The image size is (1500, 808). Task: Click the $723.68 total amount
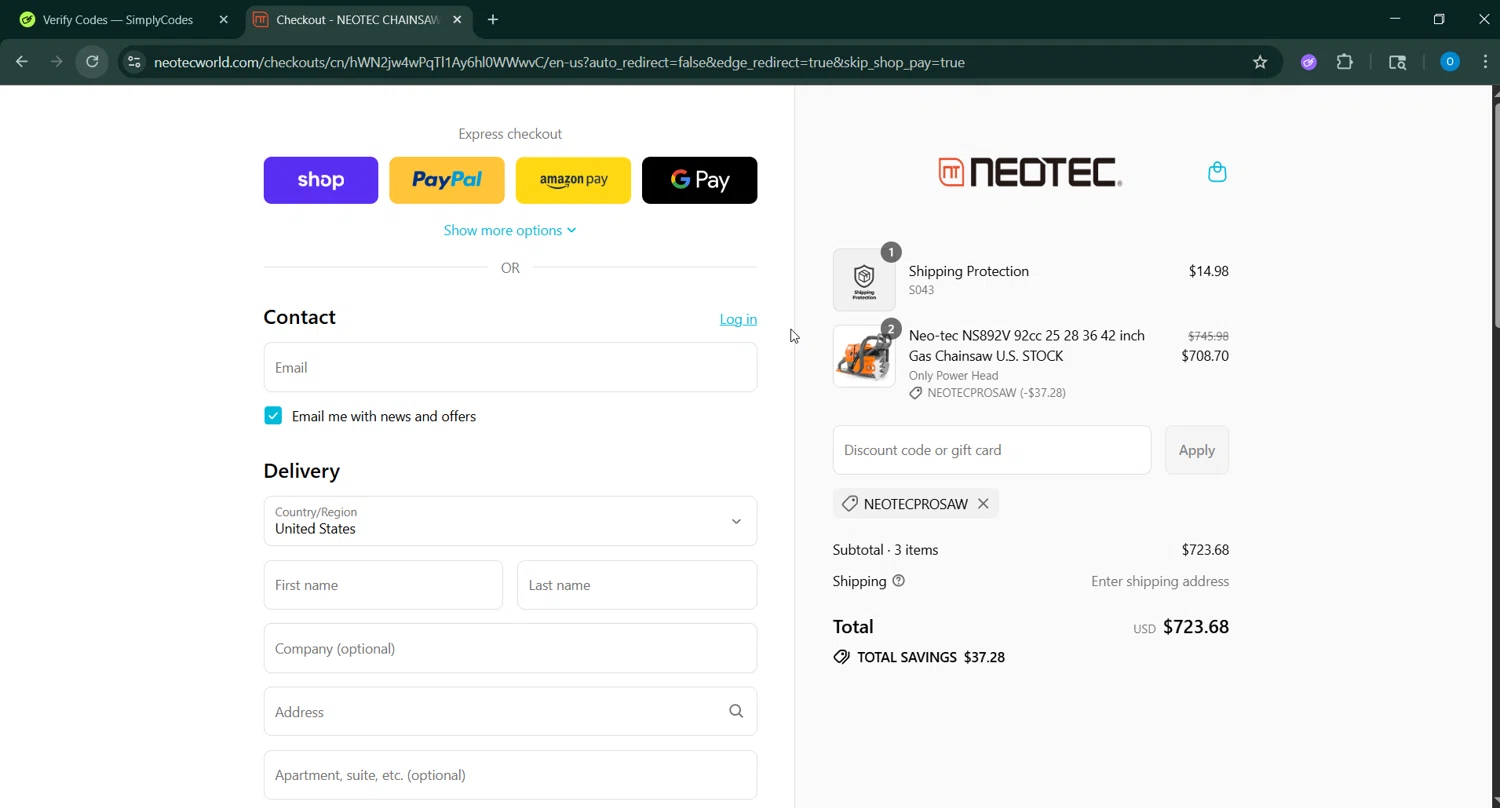(1196, 627)
